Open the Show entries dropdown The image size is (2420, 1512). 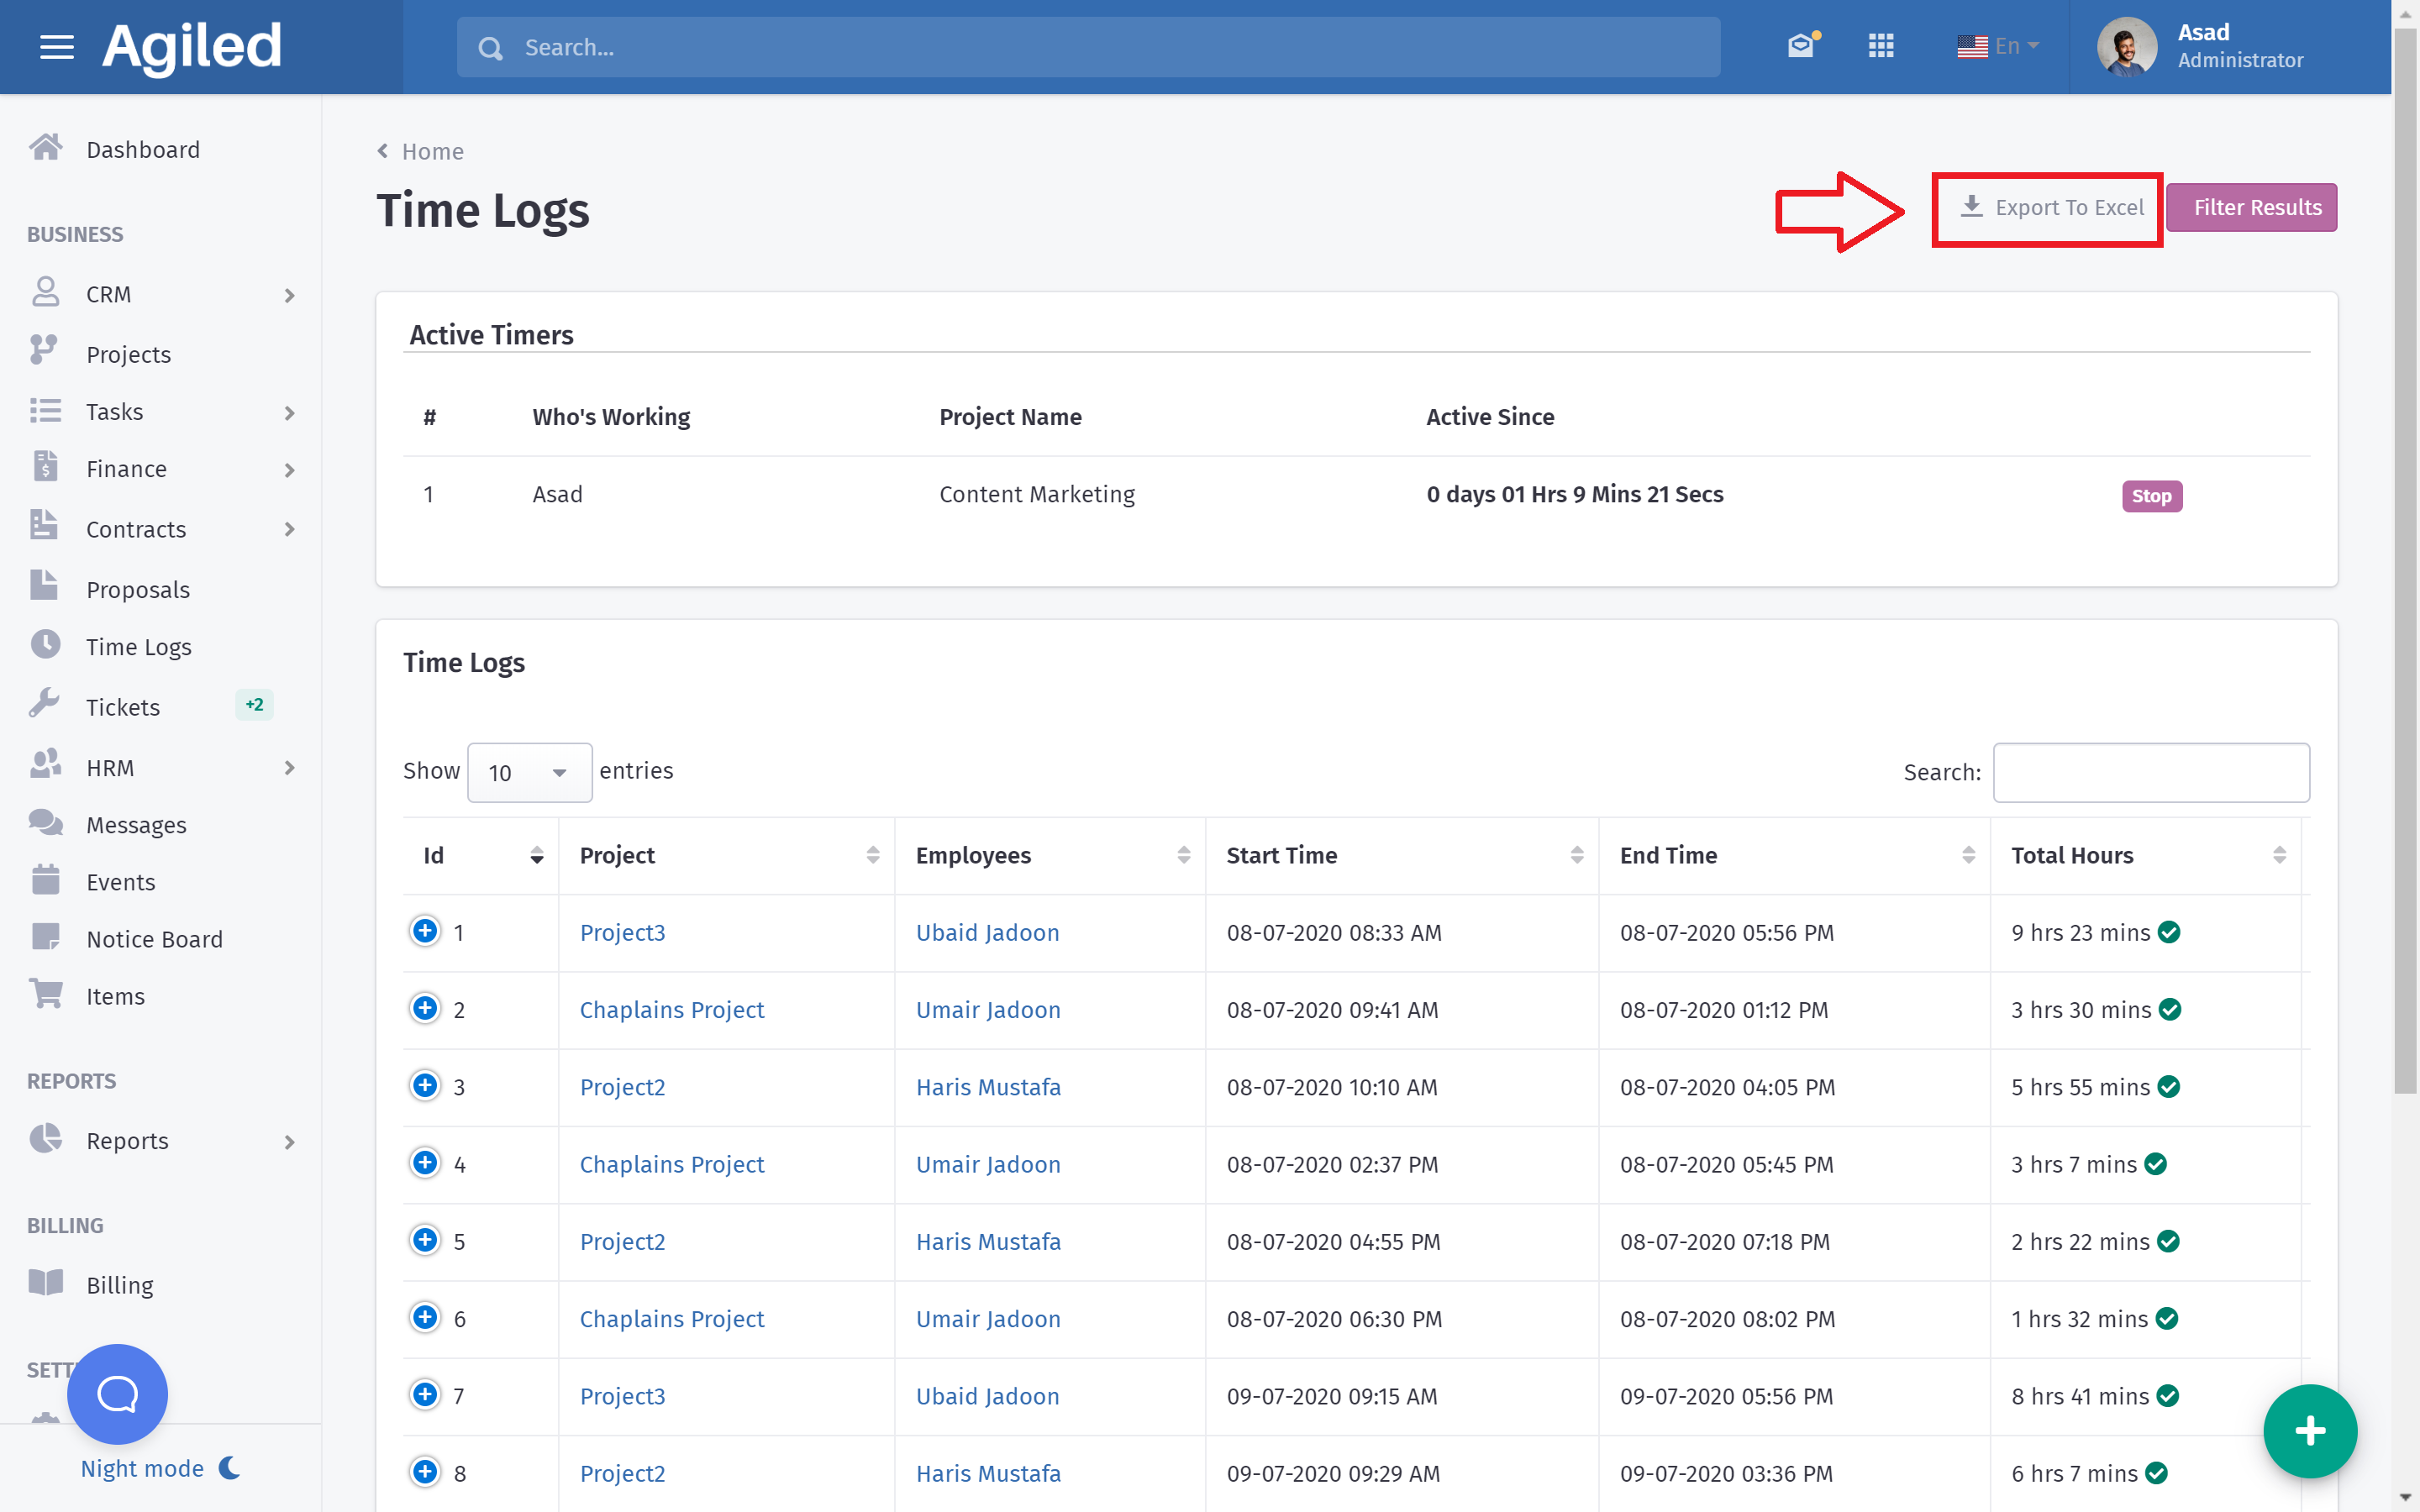pyautogui.click(x=529, y=772)
